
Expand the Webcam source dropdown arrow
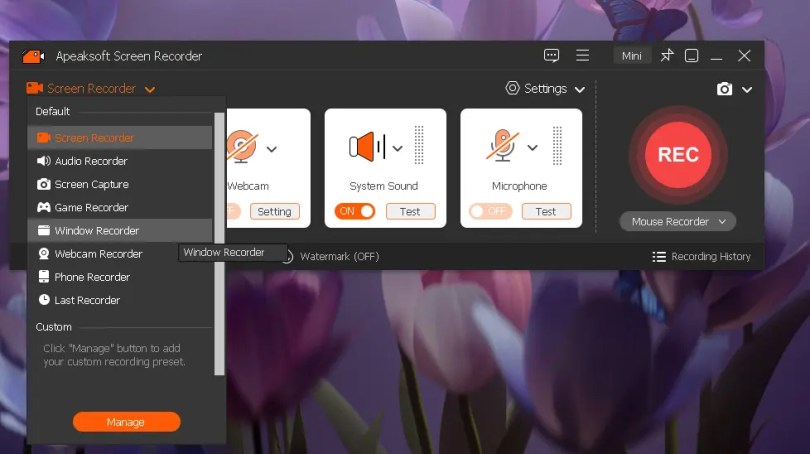click(x=272, y=149)
